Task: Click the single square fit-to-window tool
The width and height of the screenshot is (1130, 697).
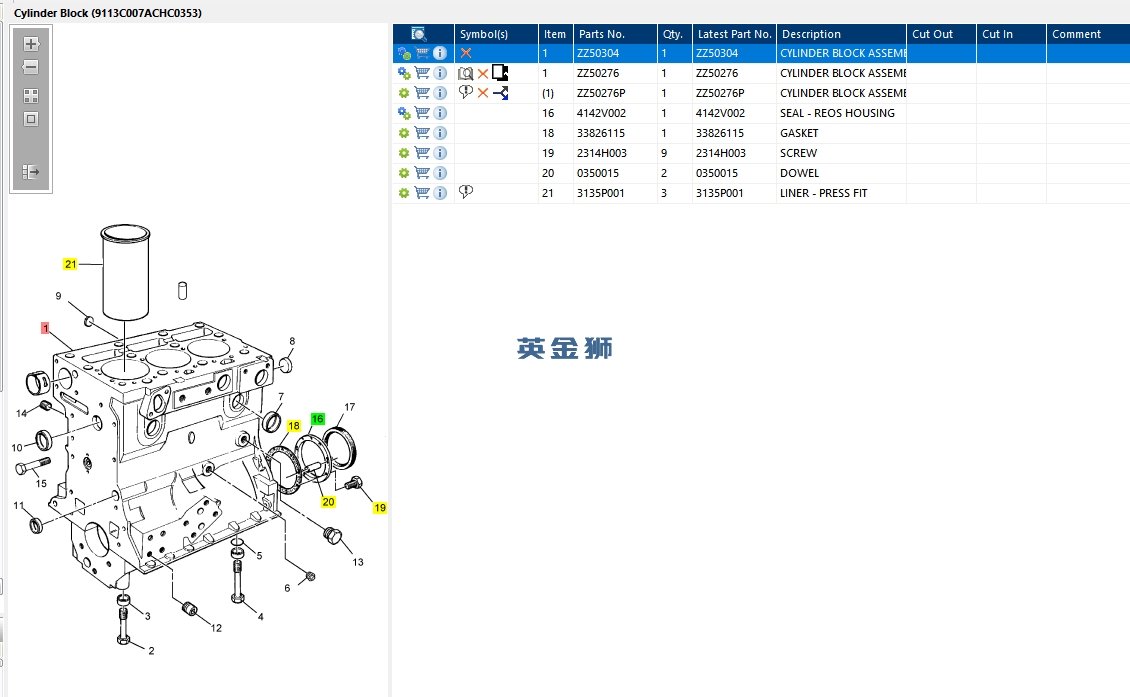Action: click(x=31, y=120)
